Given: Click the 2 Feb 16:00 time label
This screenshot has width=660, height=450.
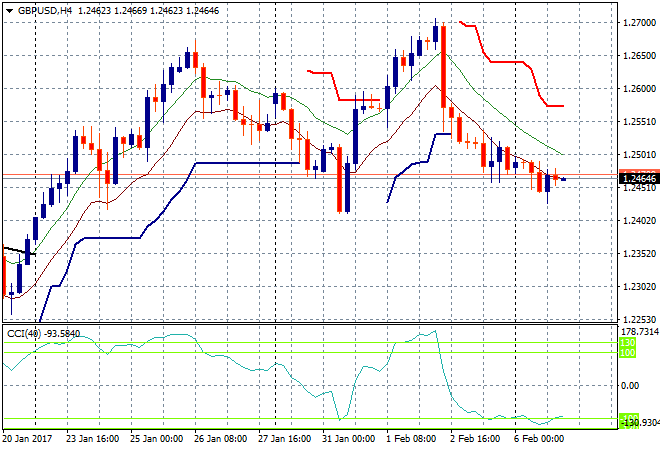Looking at the screenshot, I should pyautogui.click(x=475, y=439).
